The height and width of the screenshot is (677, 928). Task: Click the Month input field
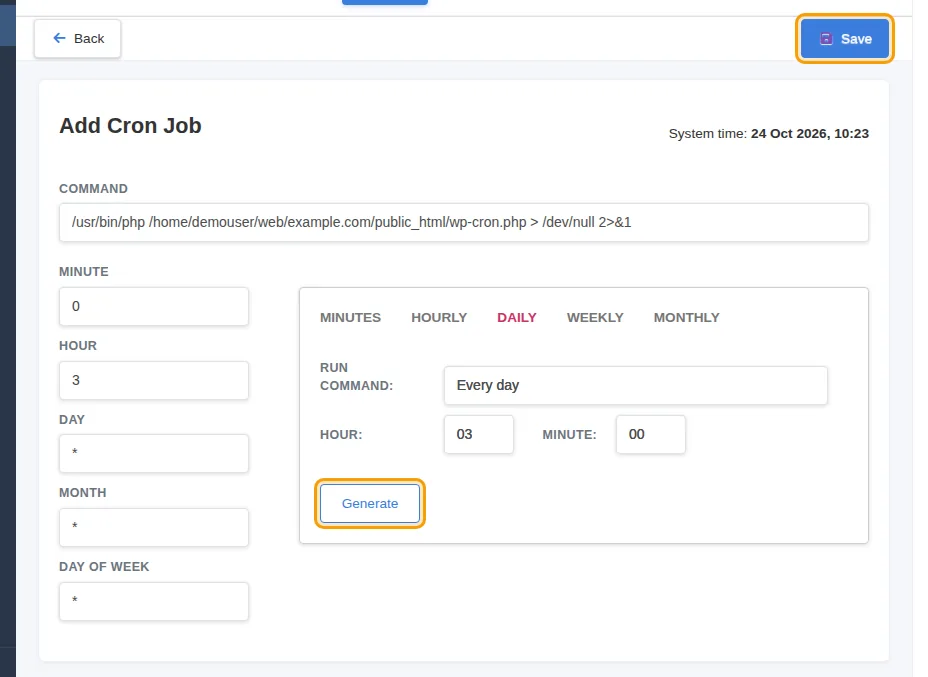click(154, 527)
